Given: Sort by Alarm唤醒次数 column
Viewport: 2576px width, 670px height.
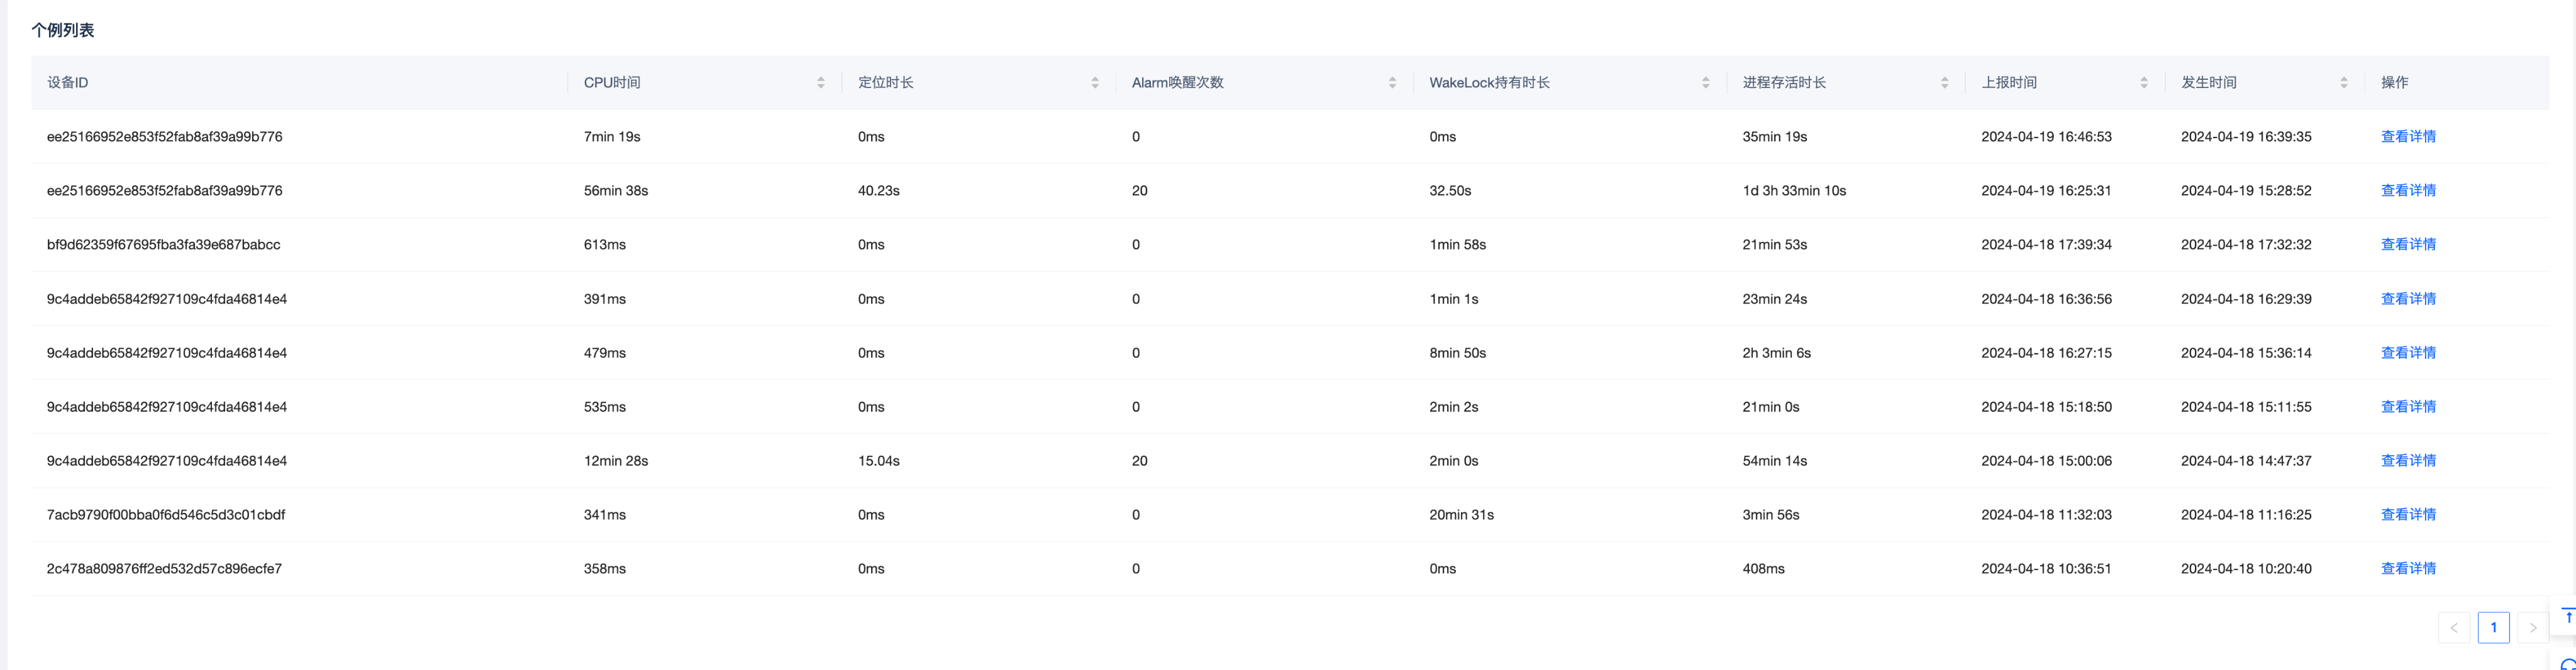Looking at the screenshot, I should (x=1391, y=83).
